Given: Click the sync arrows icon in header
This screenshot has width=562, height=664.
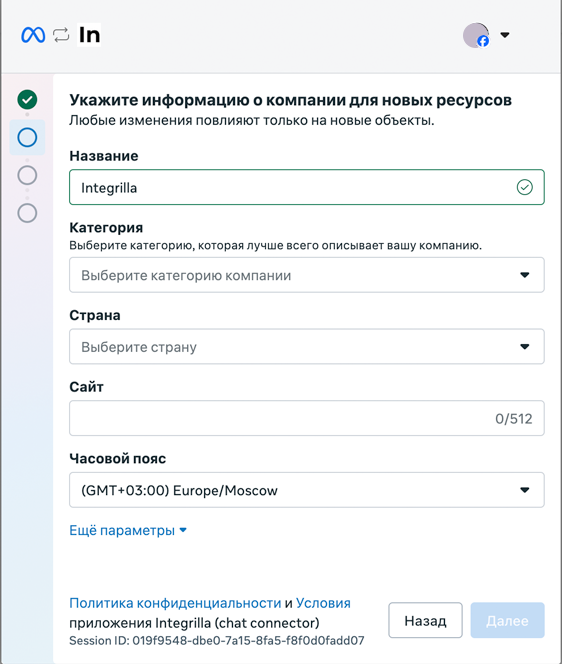Looking at the screenshot, I should 61,35.
